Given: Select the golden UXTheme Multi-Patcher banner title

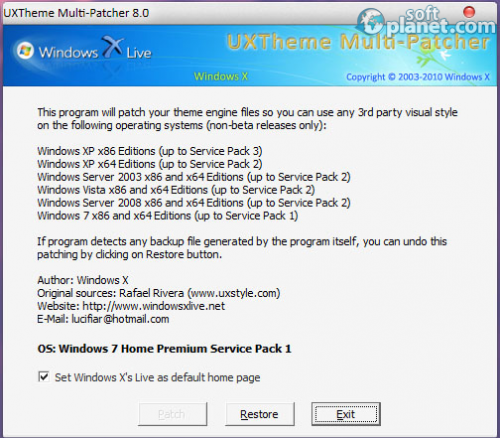Looking at the screenshot, I should click(x=358, y=42).
